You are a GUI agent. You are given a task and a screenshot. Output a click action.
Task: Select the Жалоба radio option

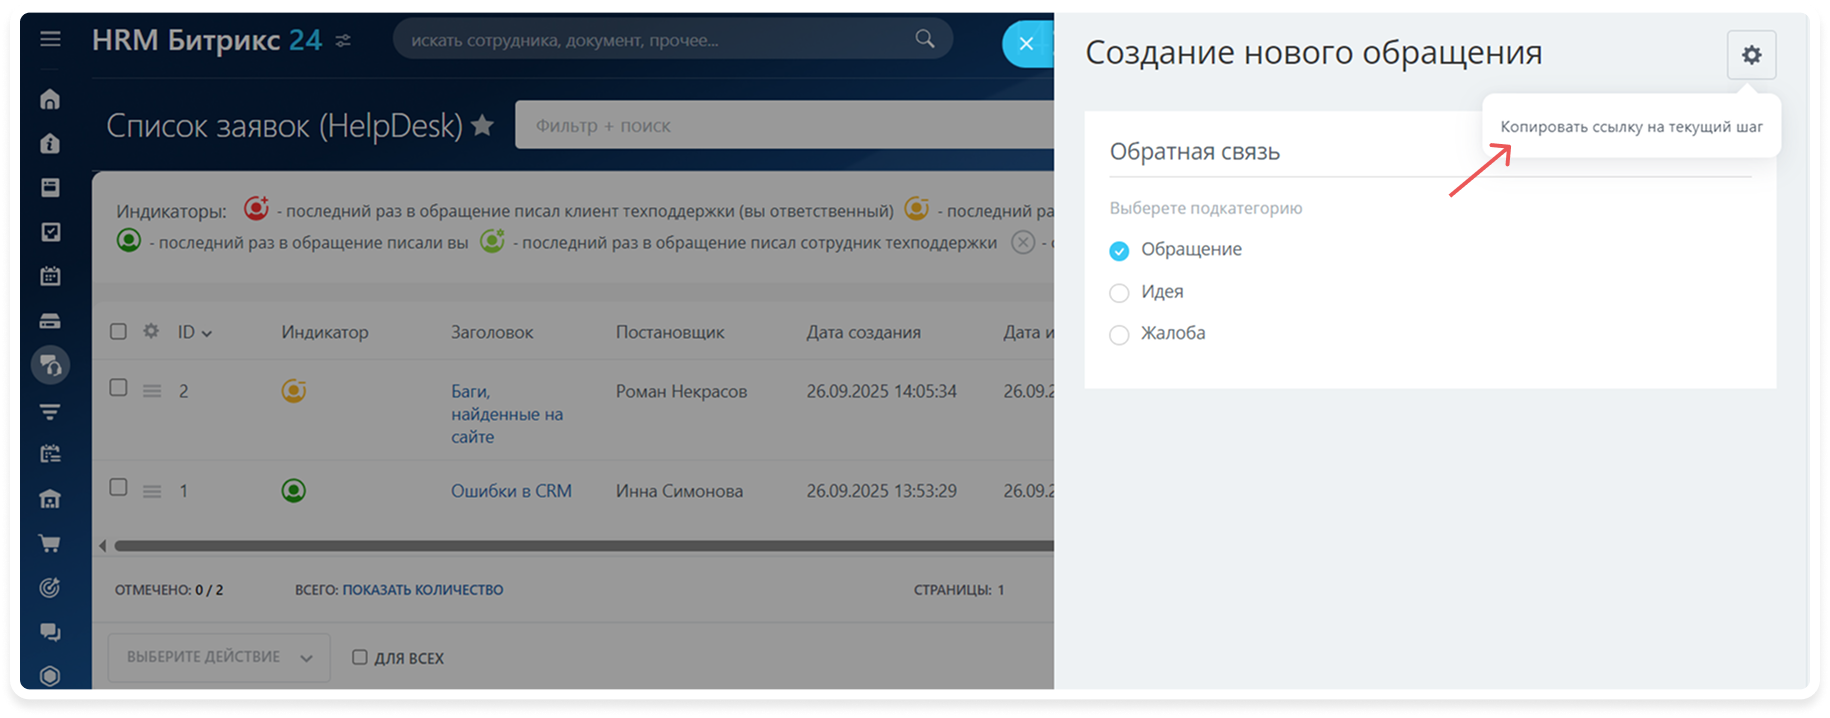(1119, 335)
